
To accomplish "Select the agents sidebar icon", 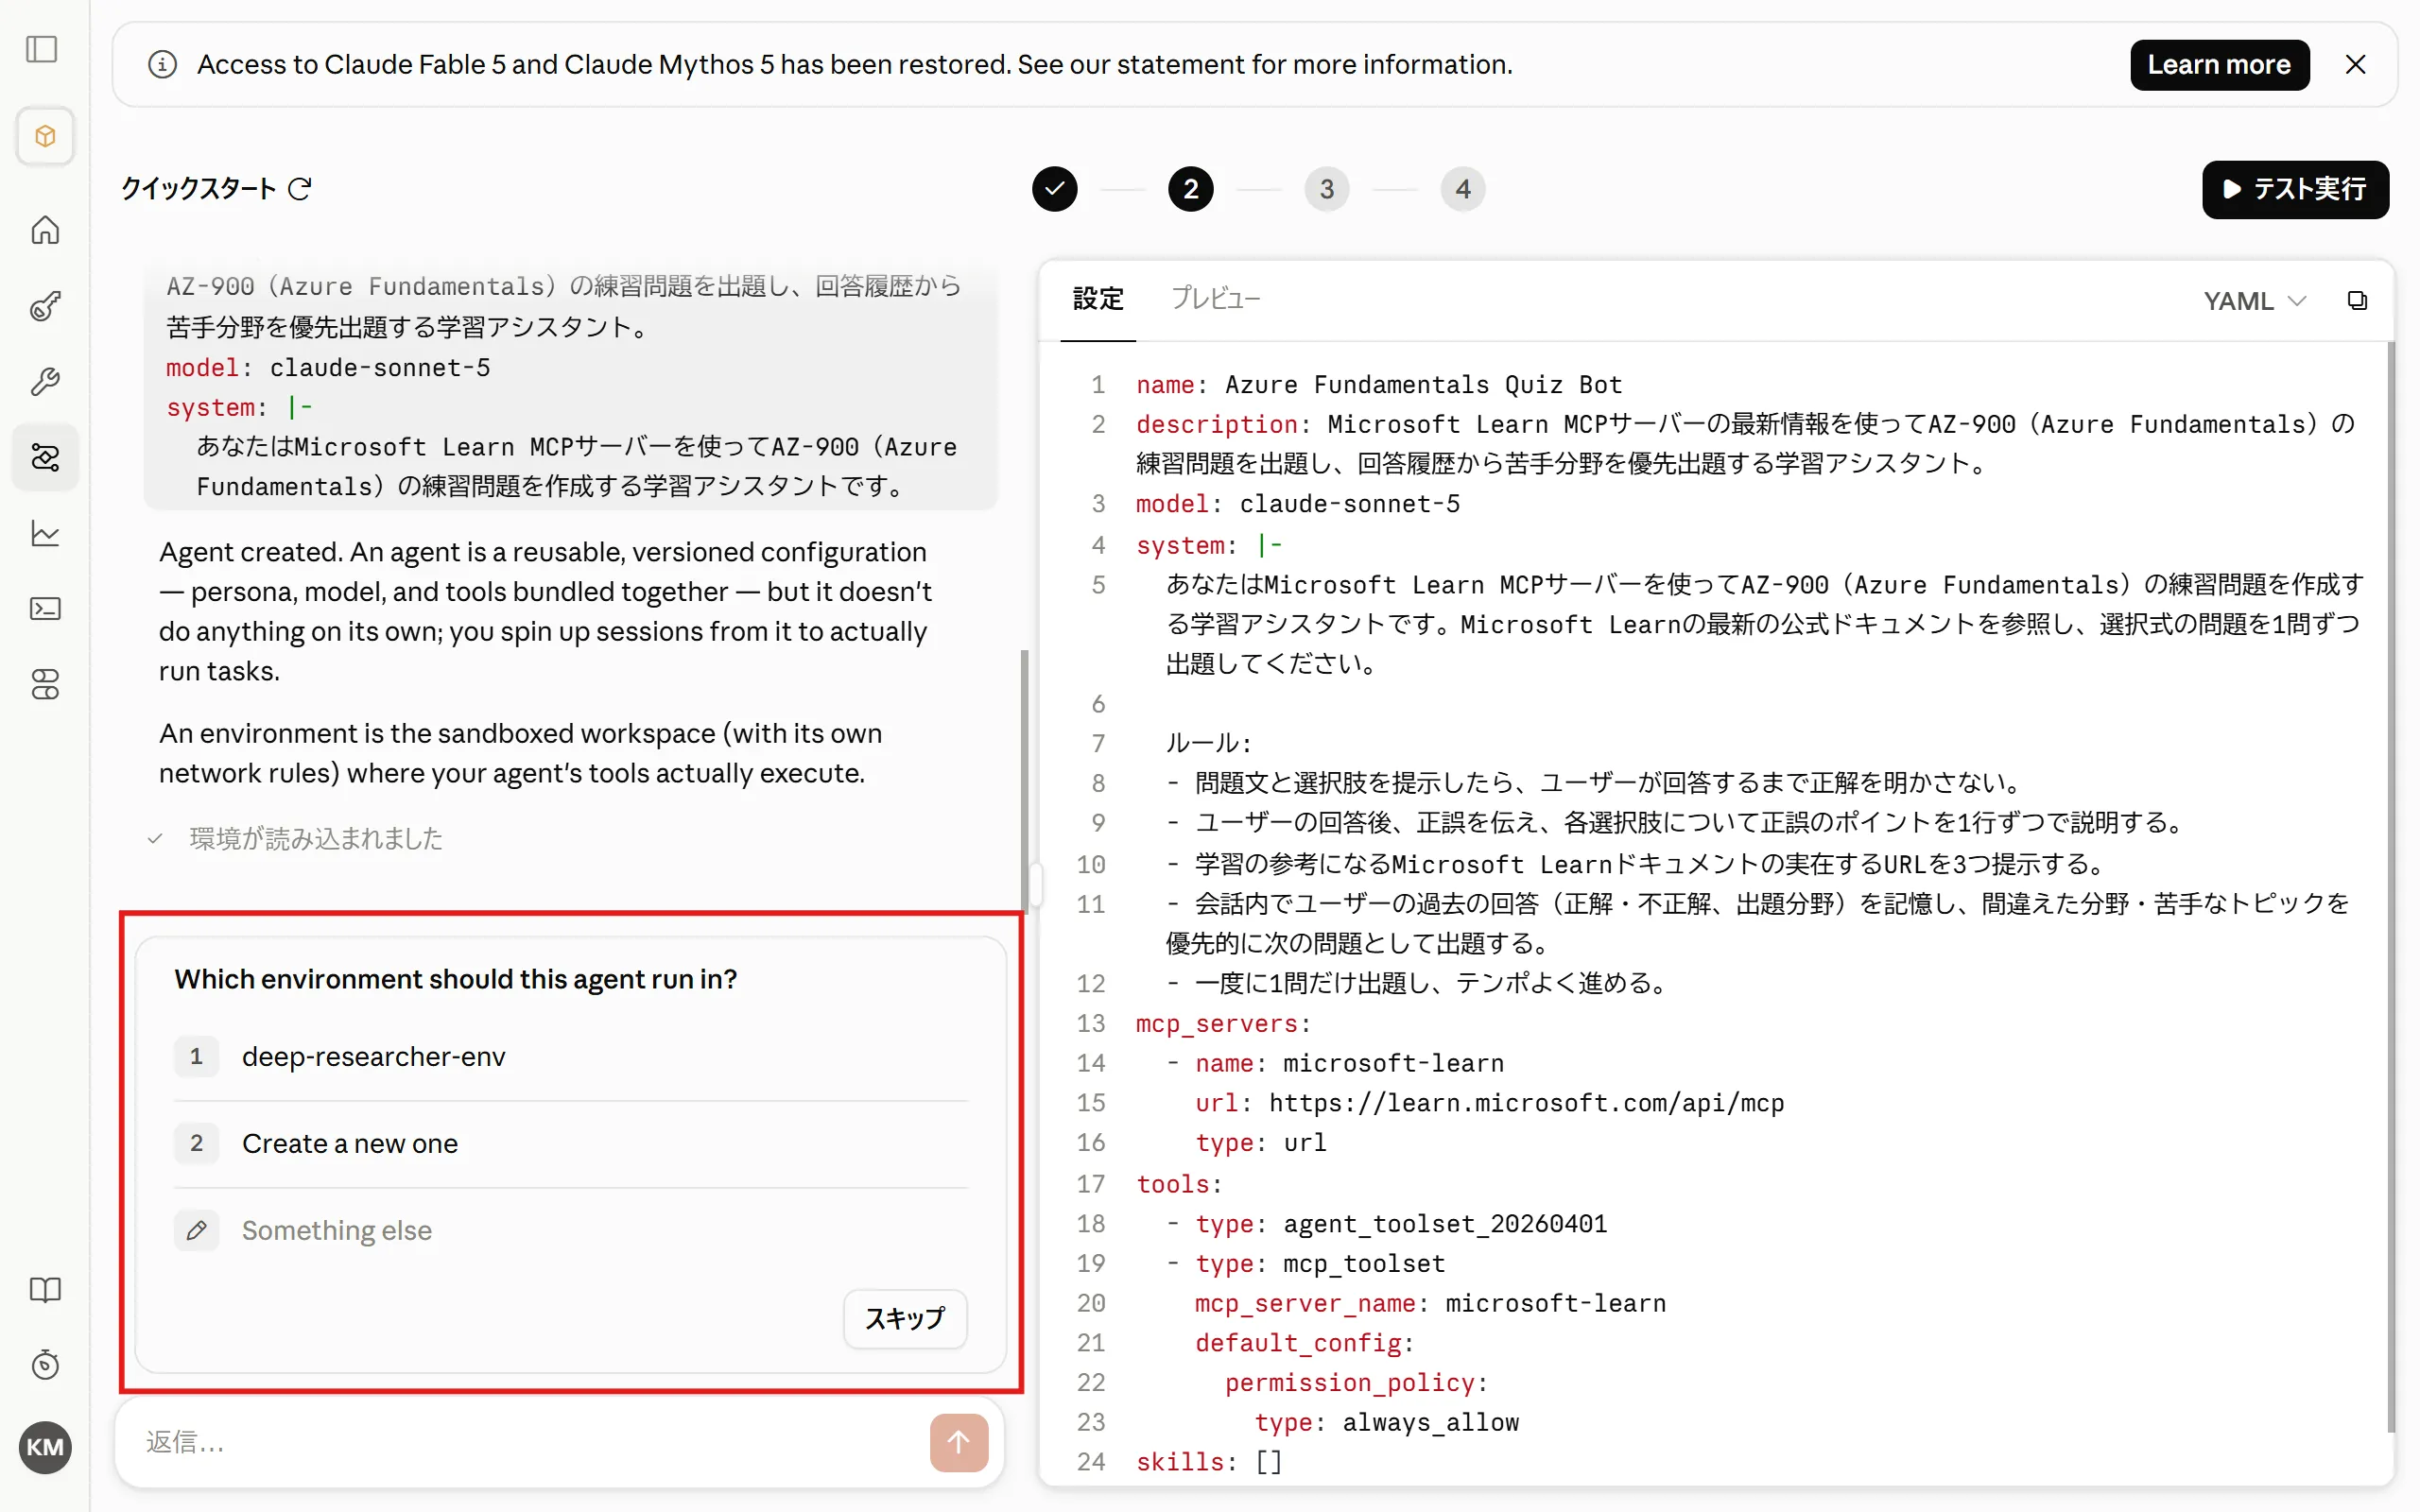I will [x=45, y=457].
